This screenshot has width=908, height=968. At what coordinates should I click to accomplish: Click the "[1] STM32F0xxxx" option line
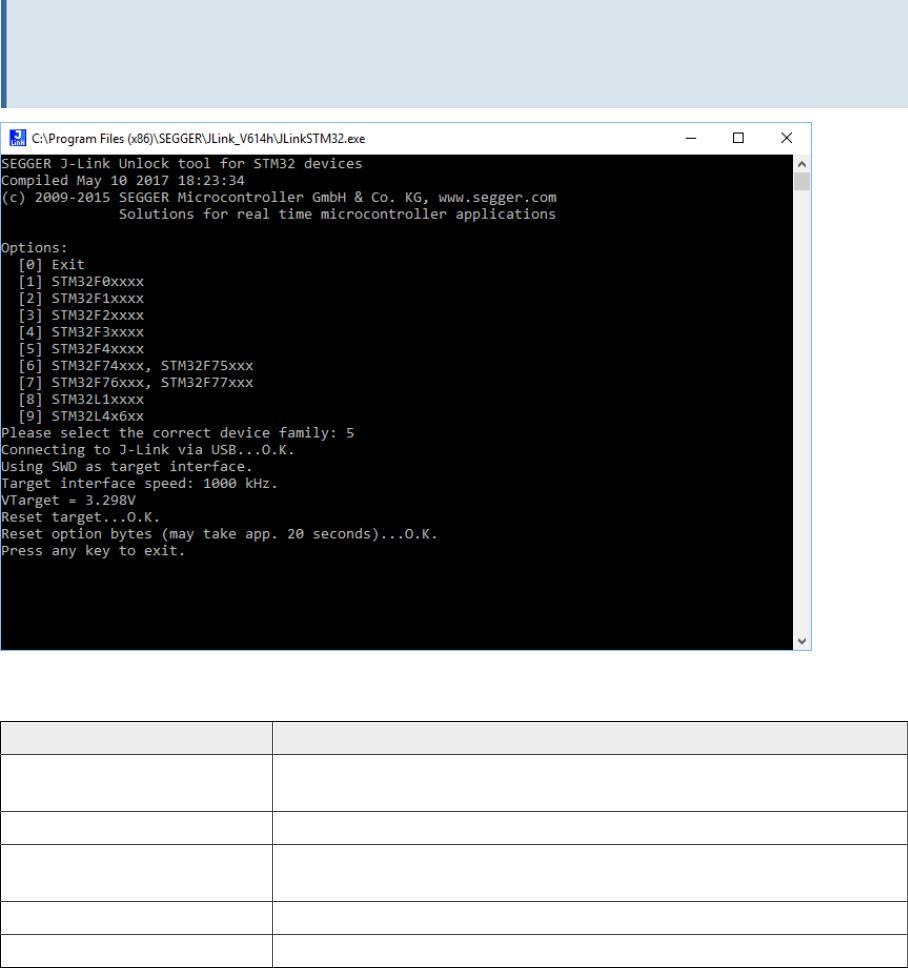tap(81, 281)
